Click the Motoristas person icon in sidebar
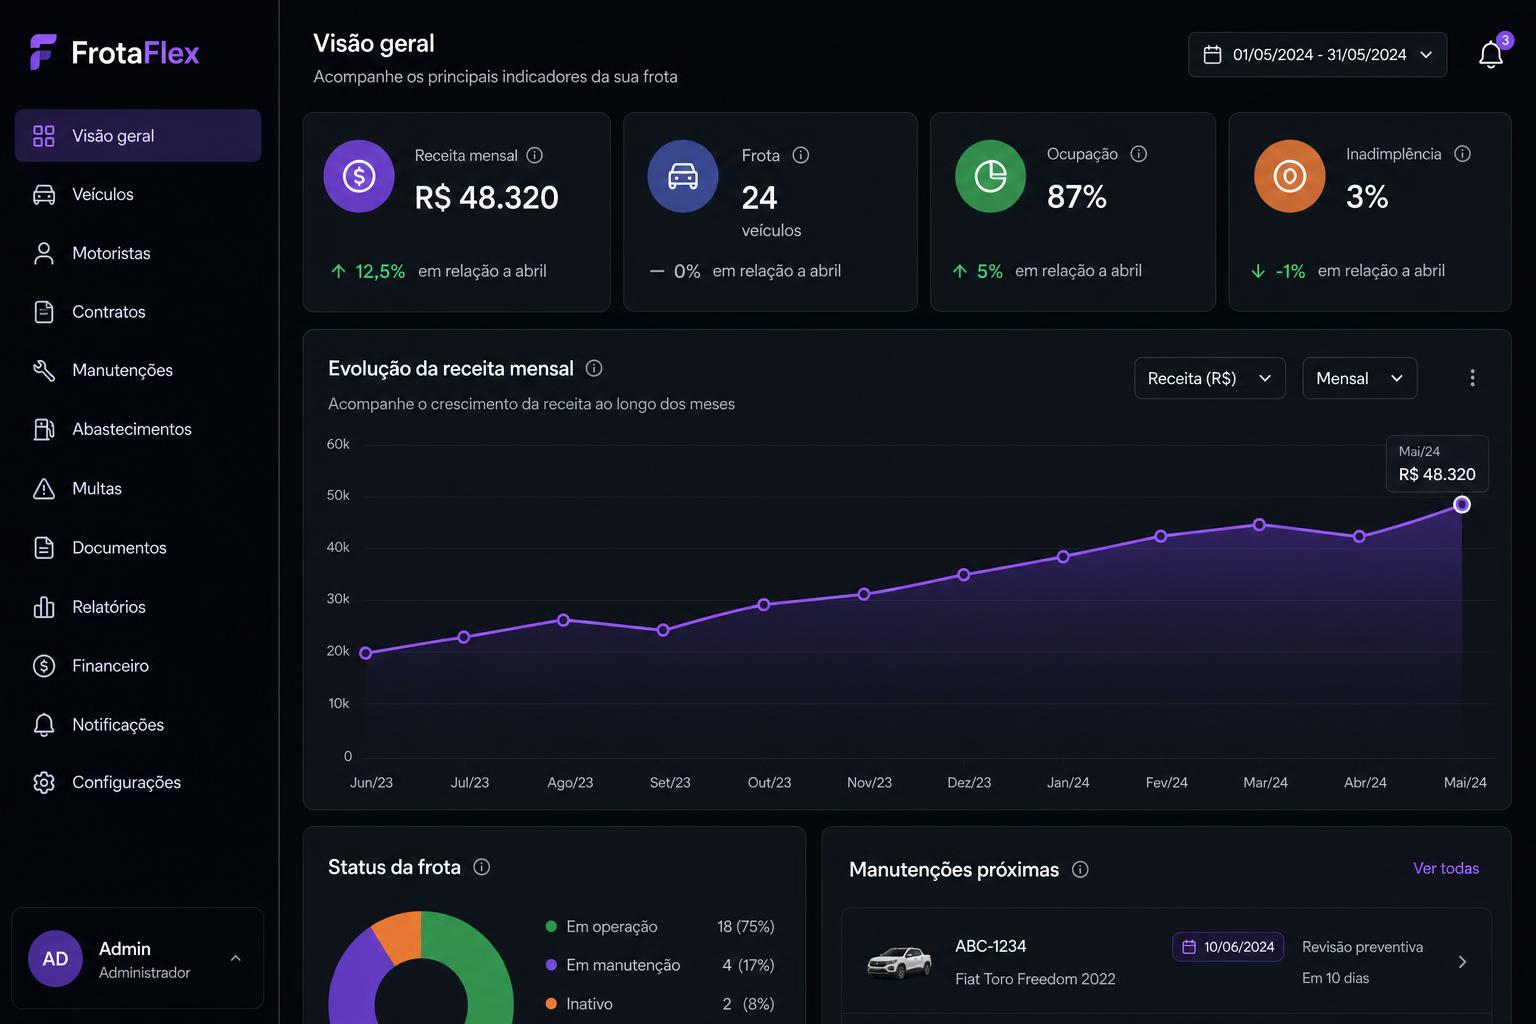This screenshot has height=1024, width=1536. click(x=44, y=253)
